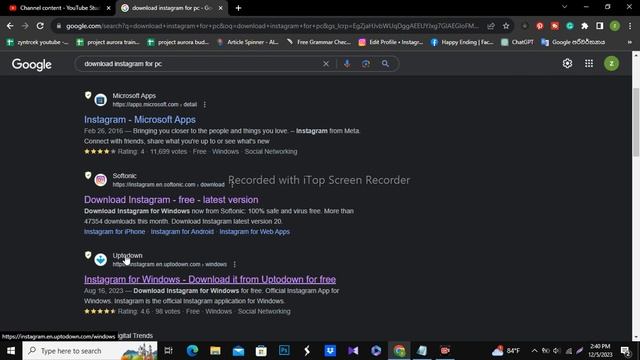640x360 pixels.
Task: Expand the tab search dropdown chevron
Action: (564, 7)
